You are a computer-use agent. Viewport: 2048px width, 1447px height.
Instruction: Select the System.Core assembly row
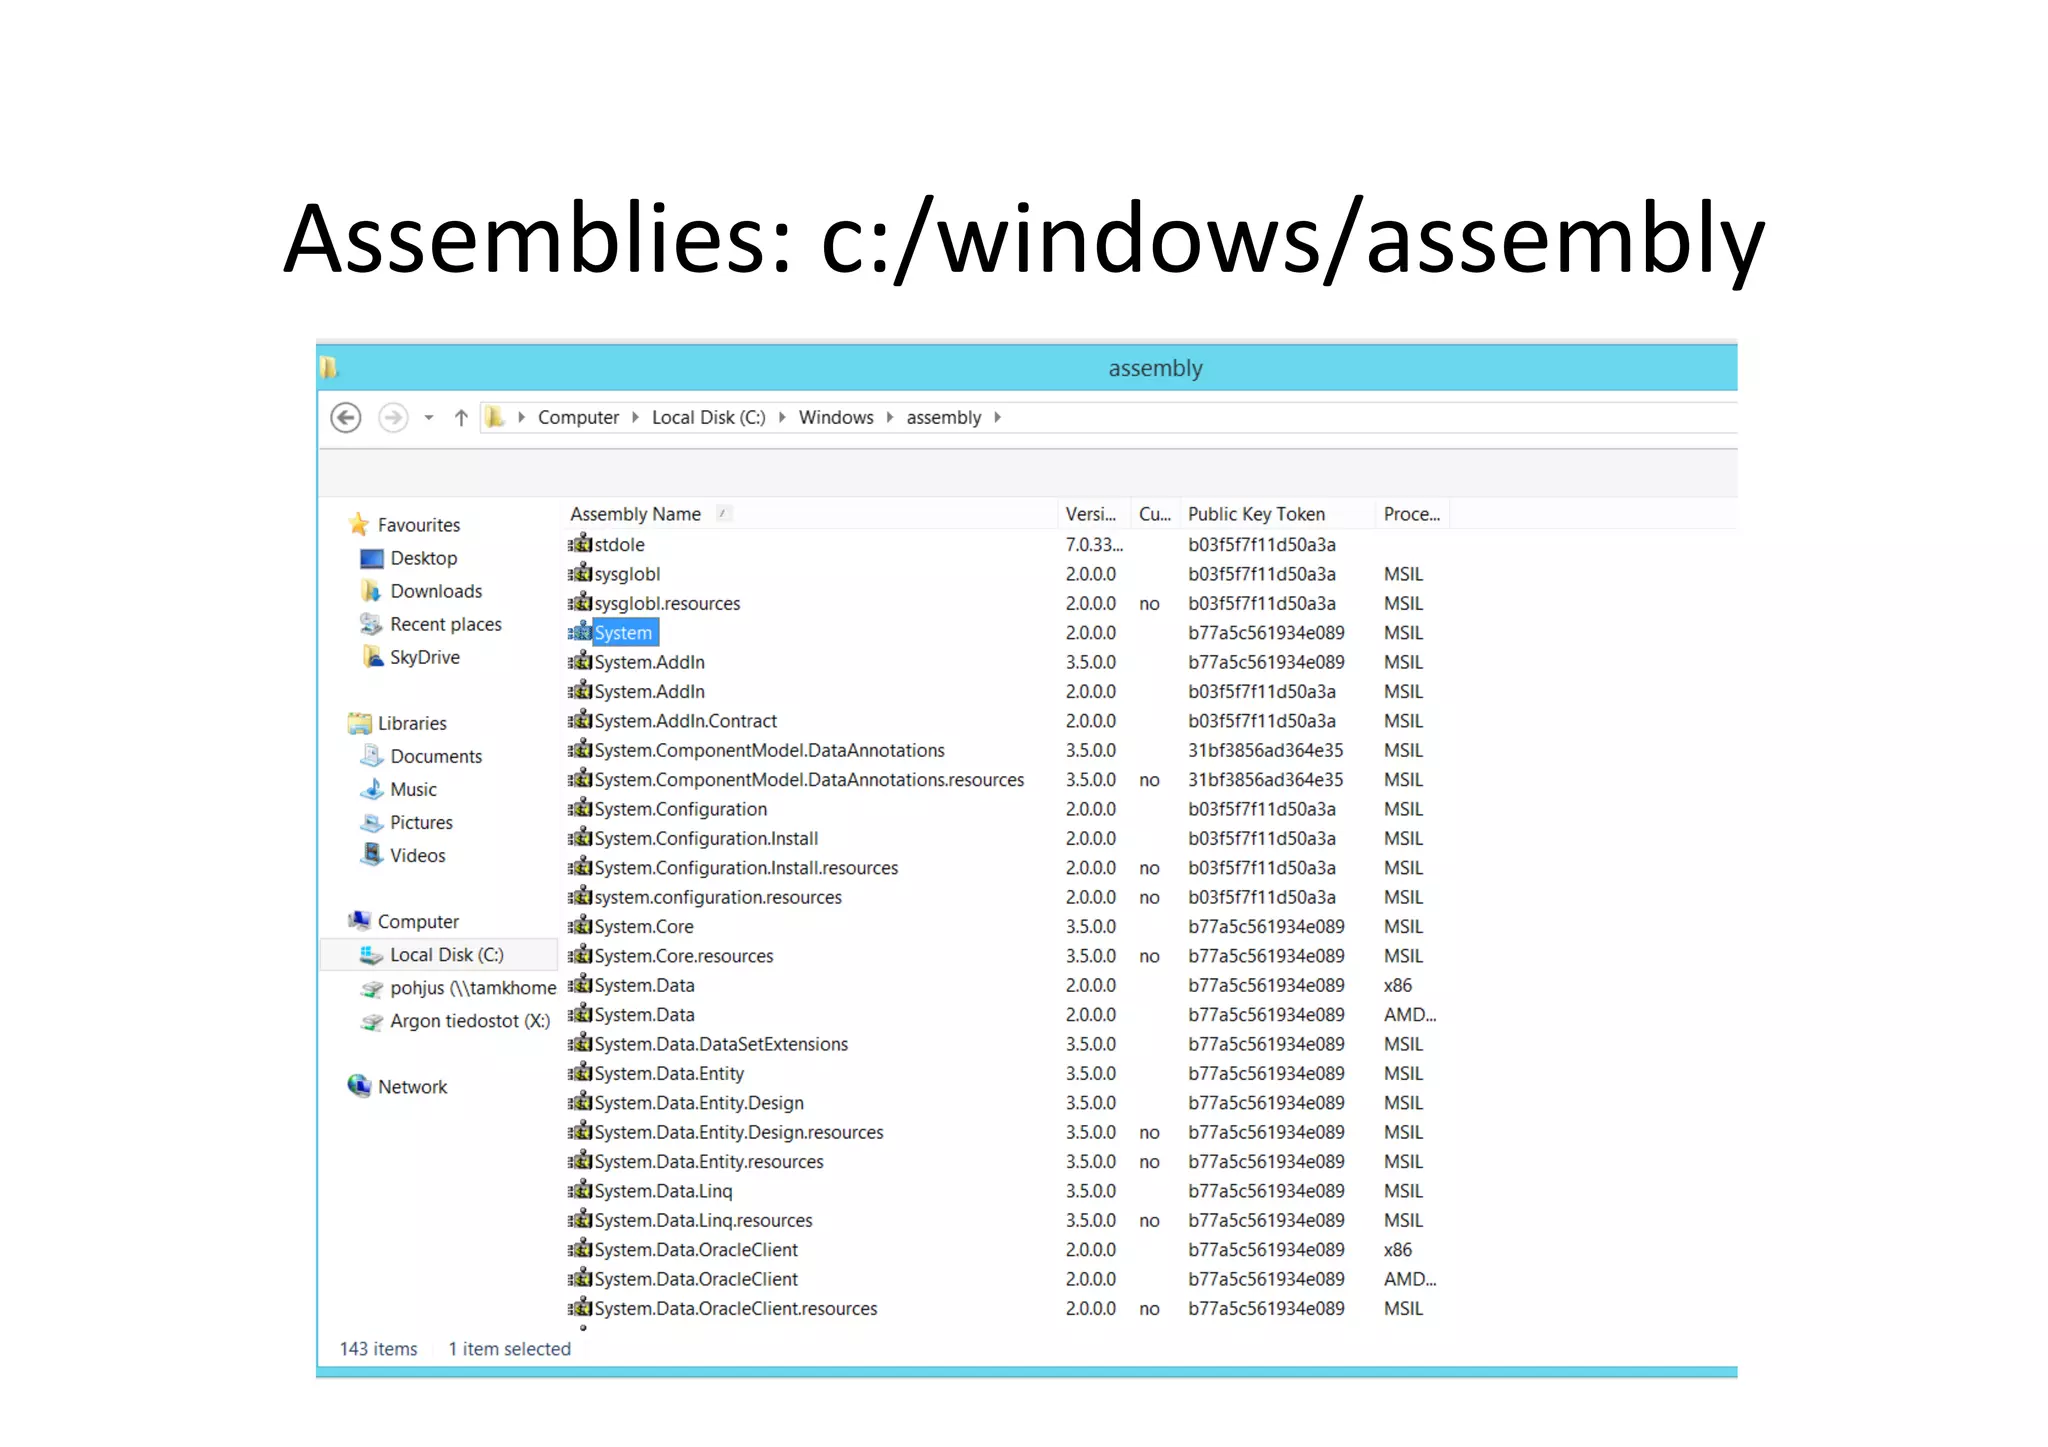click(x=643, y=927)
